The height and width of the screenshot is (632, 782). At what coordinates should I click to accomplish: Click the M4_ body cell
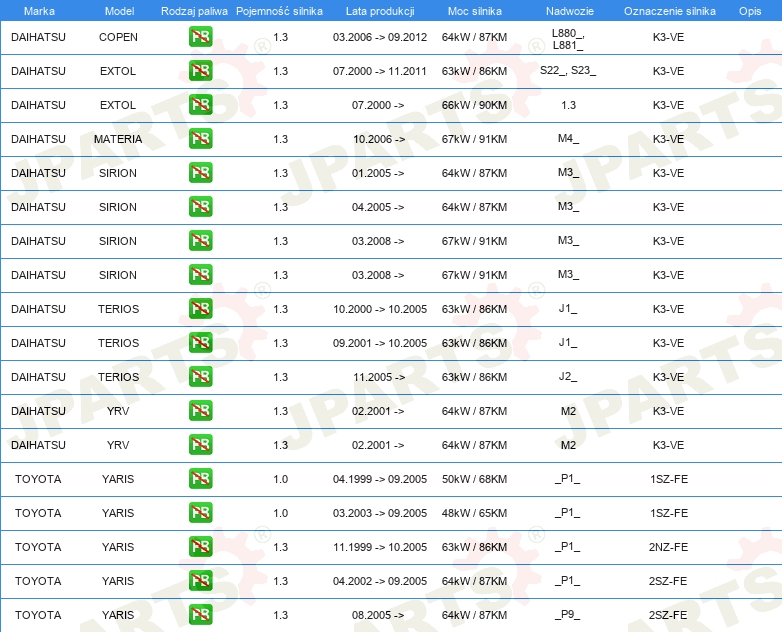click(568, 139)
